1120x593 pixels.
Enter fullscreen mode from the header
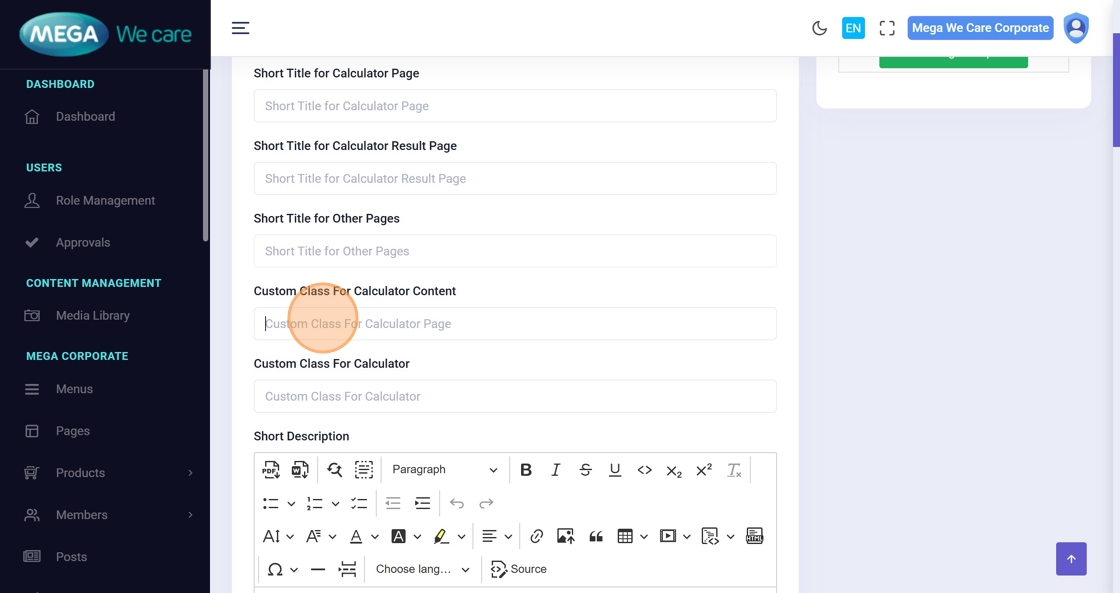point(887,28)
